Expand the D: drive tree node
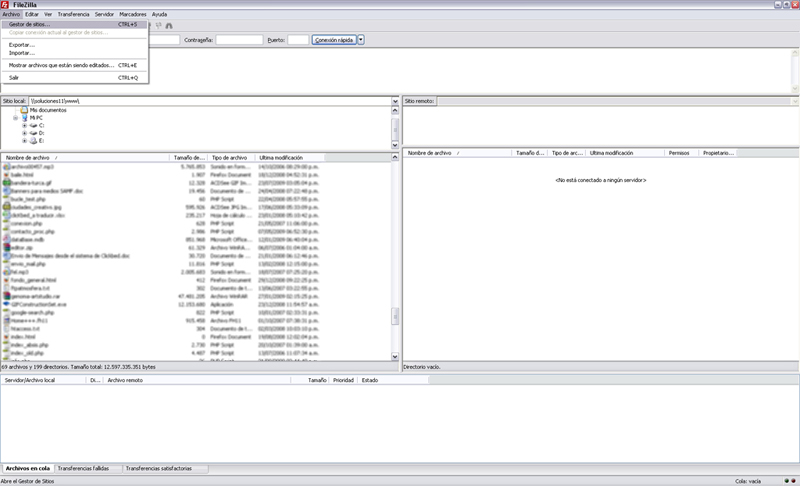Image resolution: width=800 pixels, height=486 pixels. coord(24,133)
